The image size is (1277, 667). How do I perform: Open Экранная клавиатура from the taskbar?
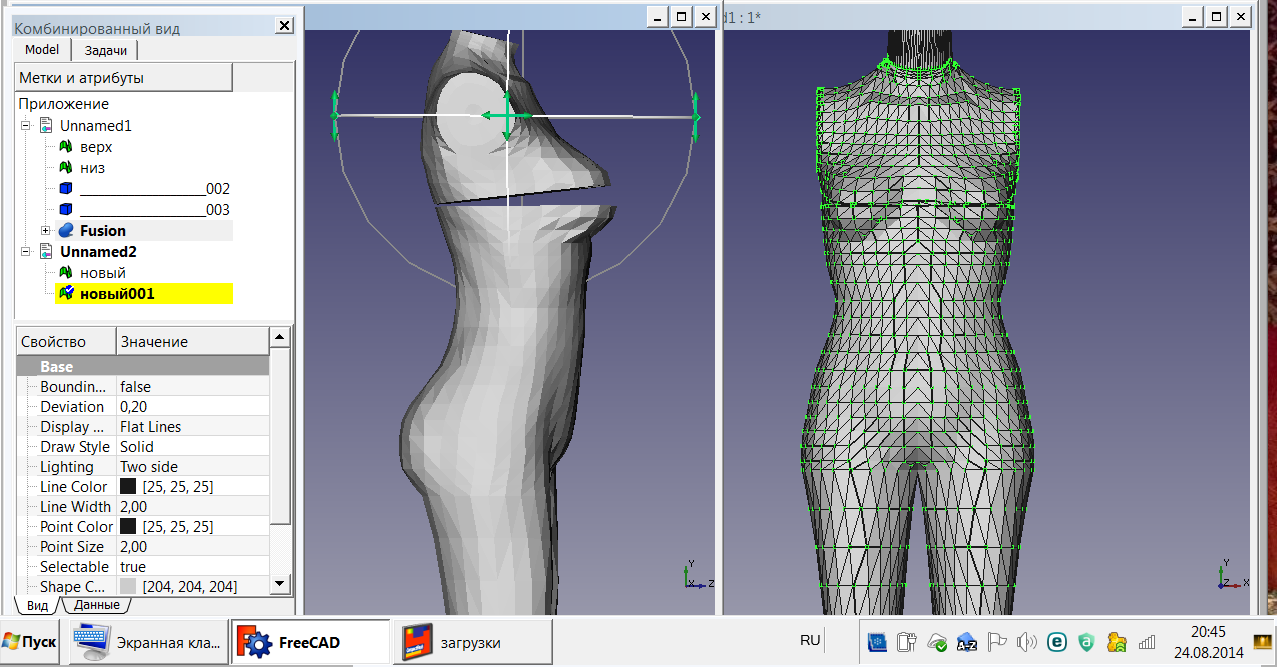(x=148, y=642)
